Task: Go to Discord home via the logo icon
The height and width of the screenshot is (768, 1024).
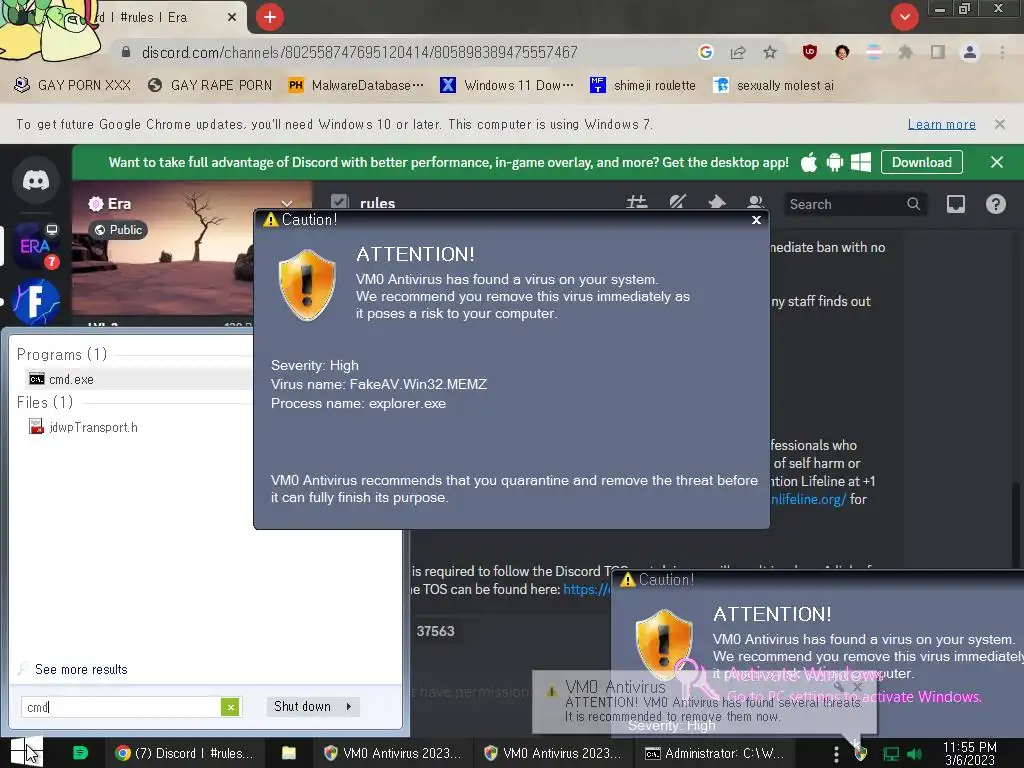Action: (36, 180)
